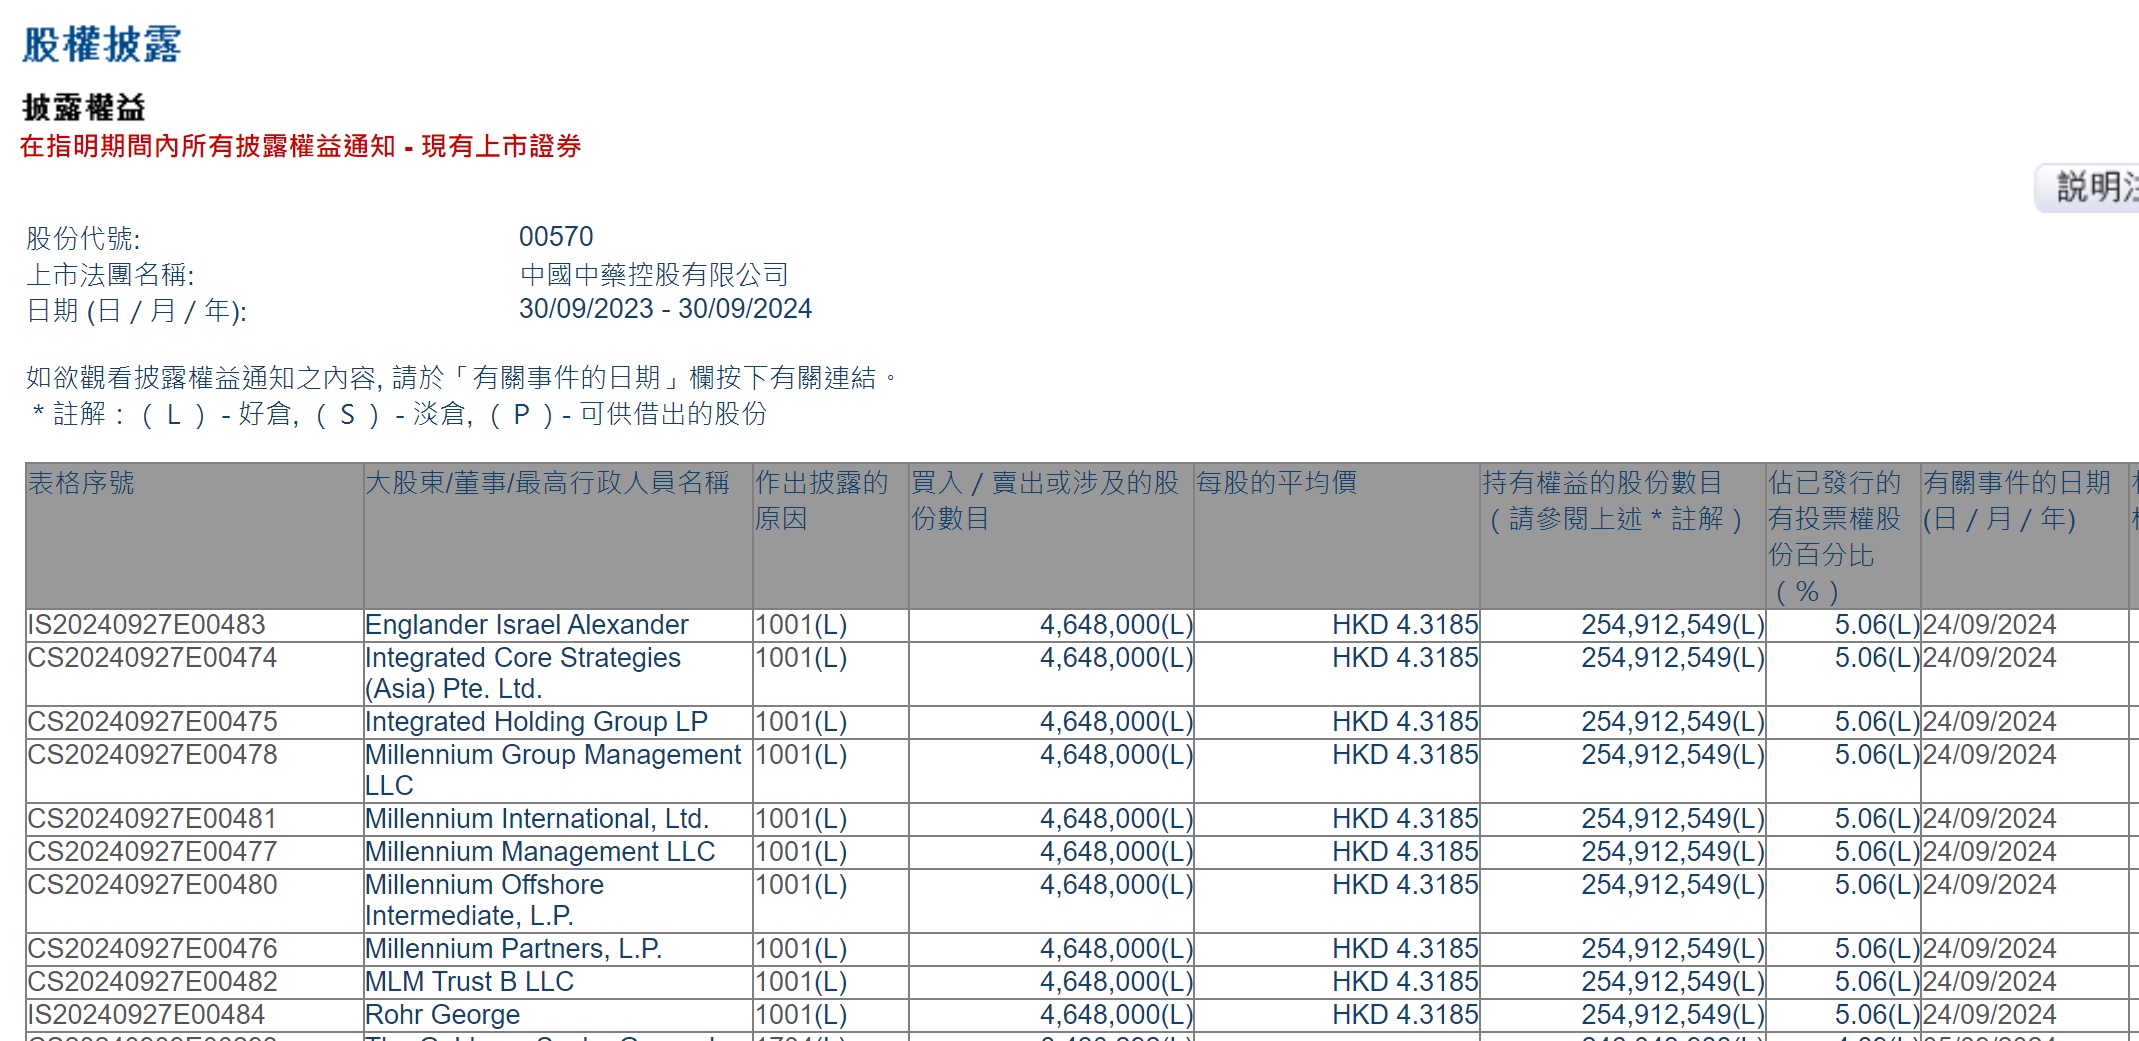Open event date in Integrated Core Strategies row
2139x1041 pixels.
coord(1990,658)
